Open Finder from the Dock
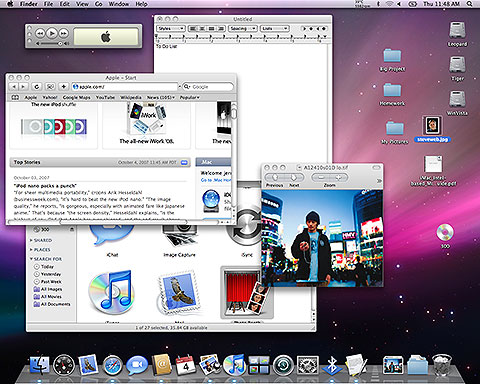The image size is (480, 384). click(x=39, y=365)
